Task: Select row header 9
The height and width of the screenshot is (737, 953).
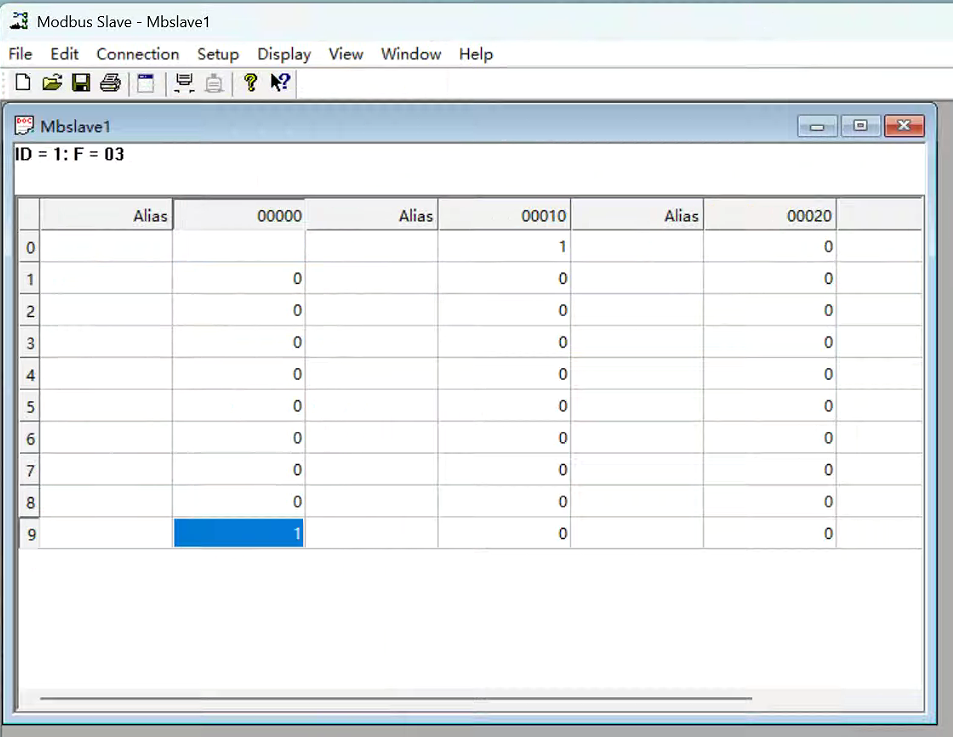Action: coord(30,533)
